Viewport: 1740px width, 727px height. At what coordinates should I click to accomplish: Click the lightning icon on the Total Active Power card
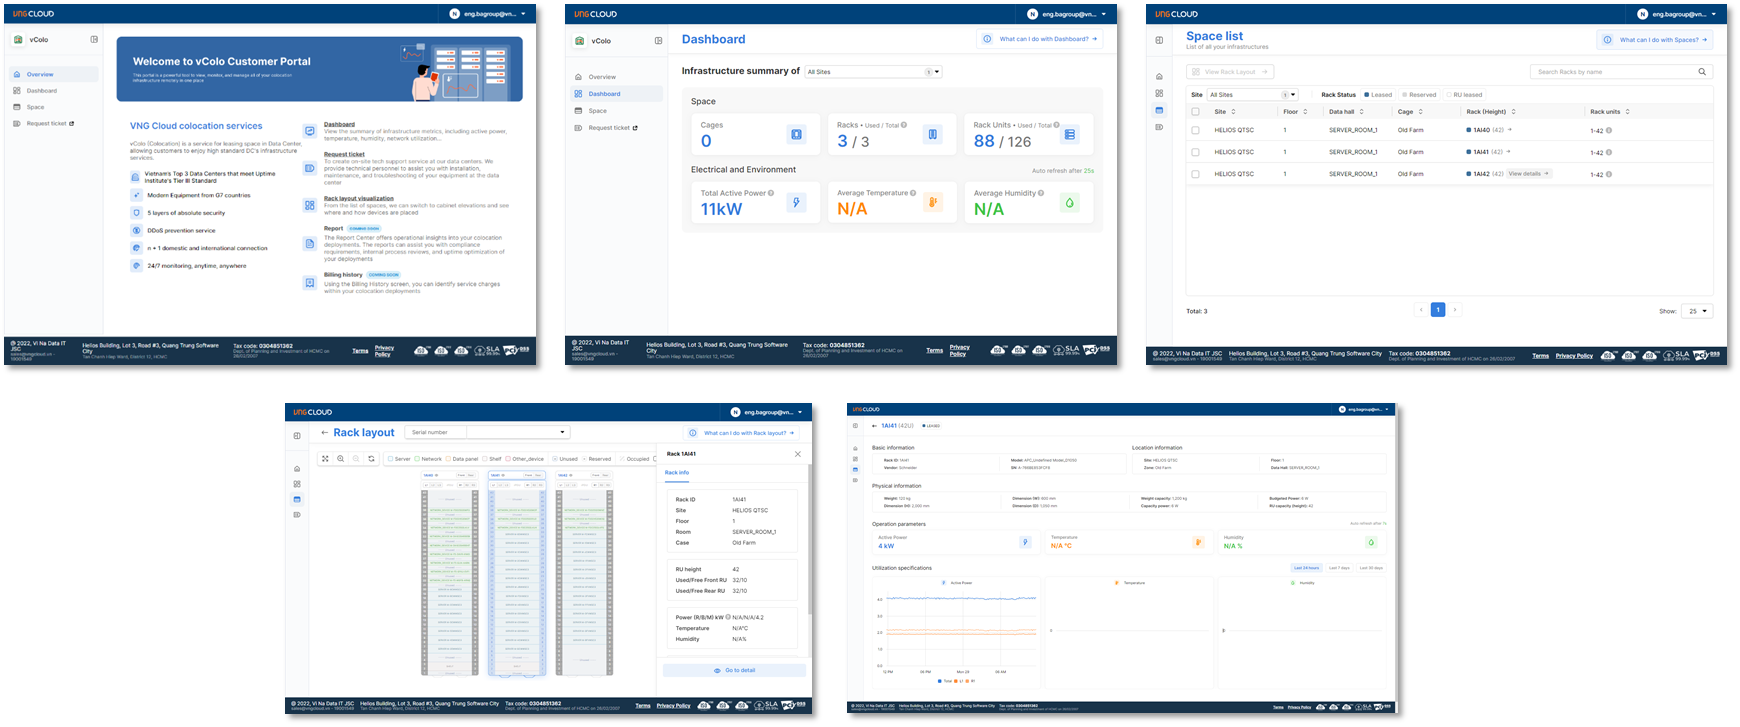pyautogui.click(x=796, y=202)
